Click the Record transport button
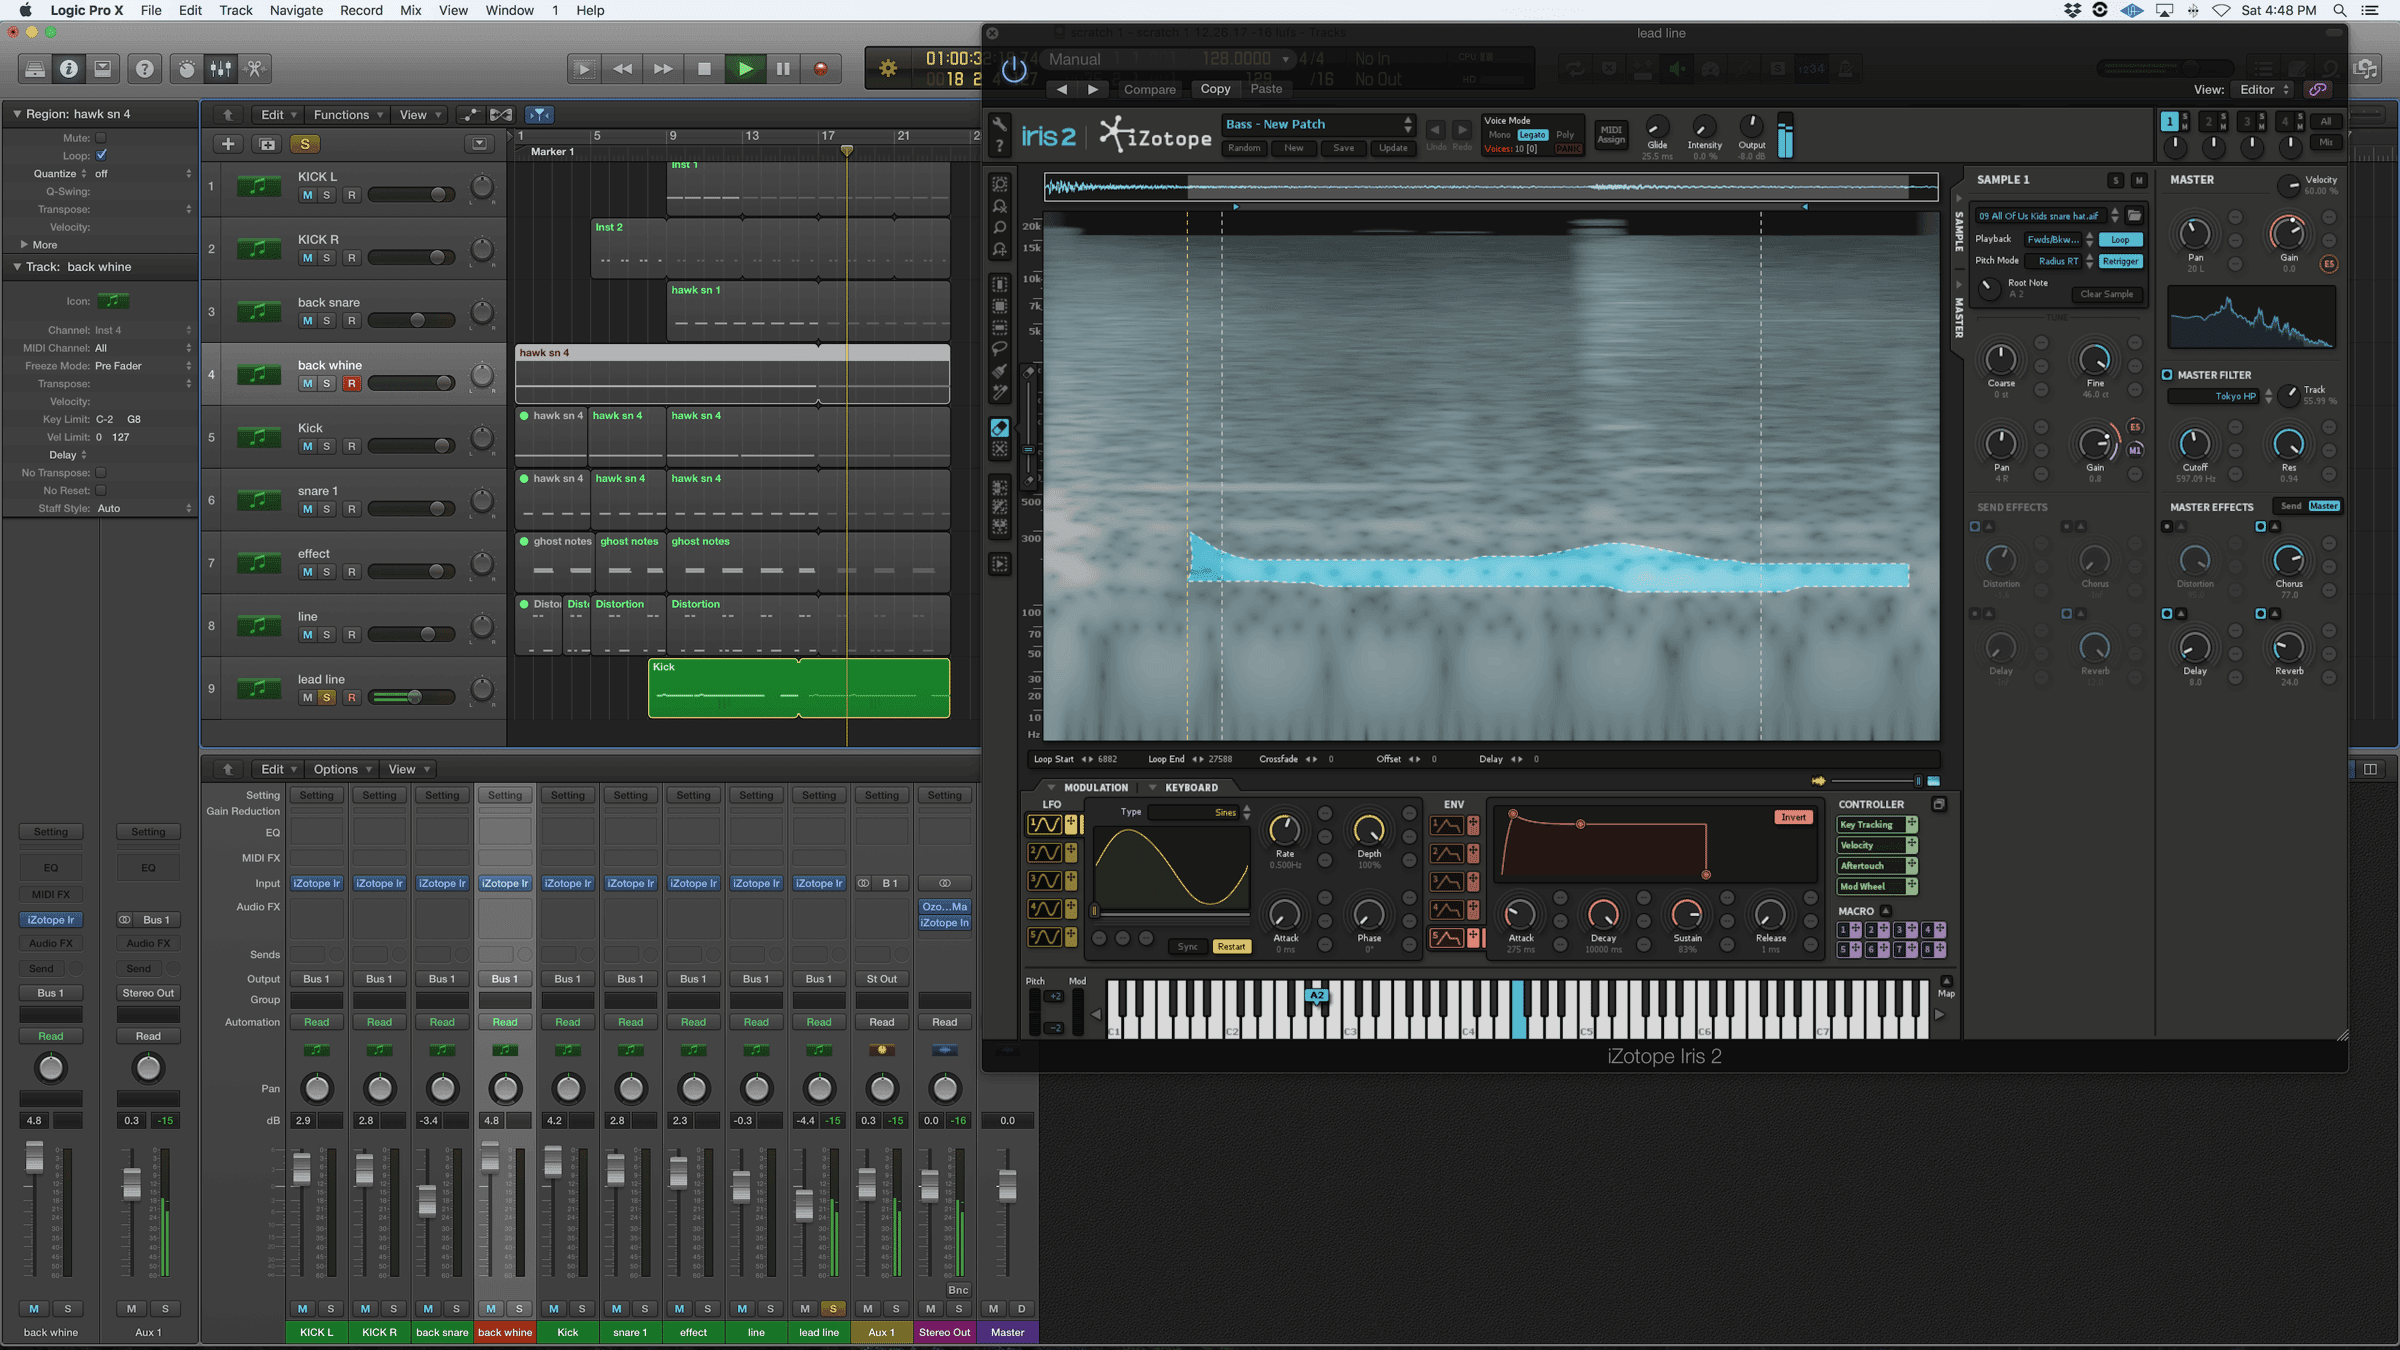The image size is (2400, 1350). pyautogui.click(x=820, y=69)
